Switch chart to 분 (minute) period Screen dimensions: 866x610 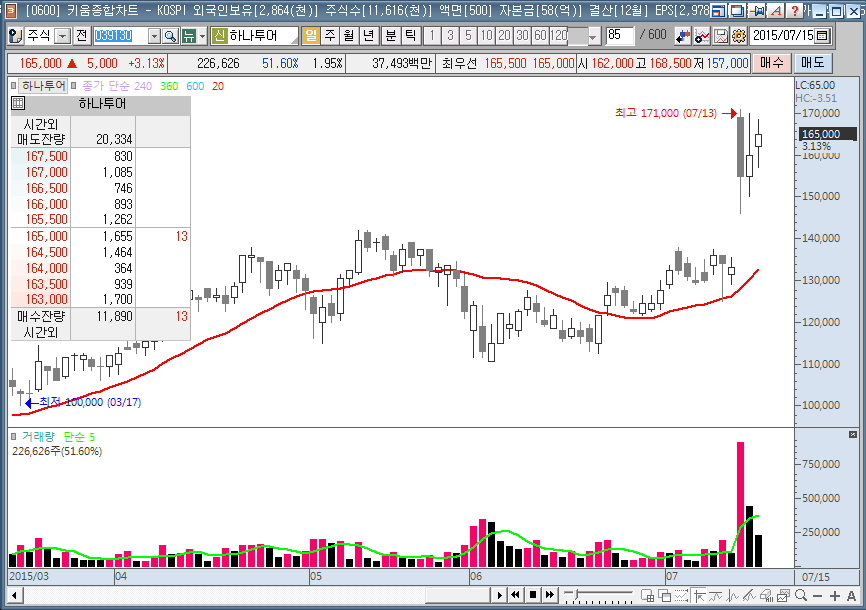(x=389, y=36)
